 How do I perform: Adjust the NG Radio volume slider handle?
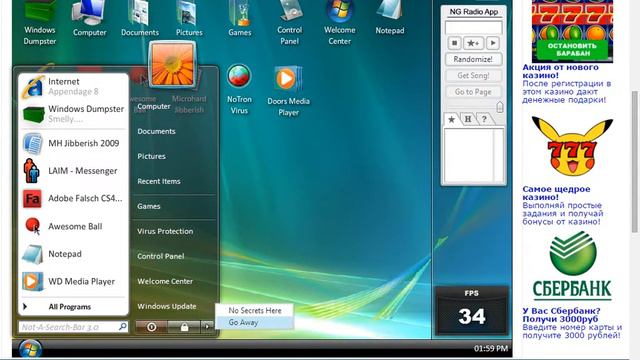tap(500, 107)
